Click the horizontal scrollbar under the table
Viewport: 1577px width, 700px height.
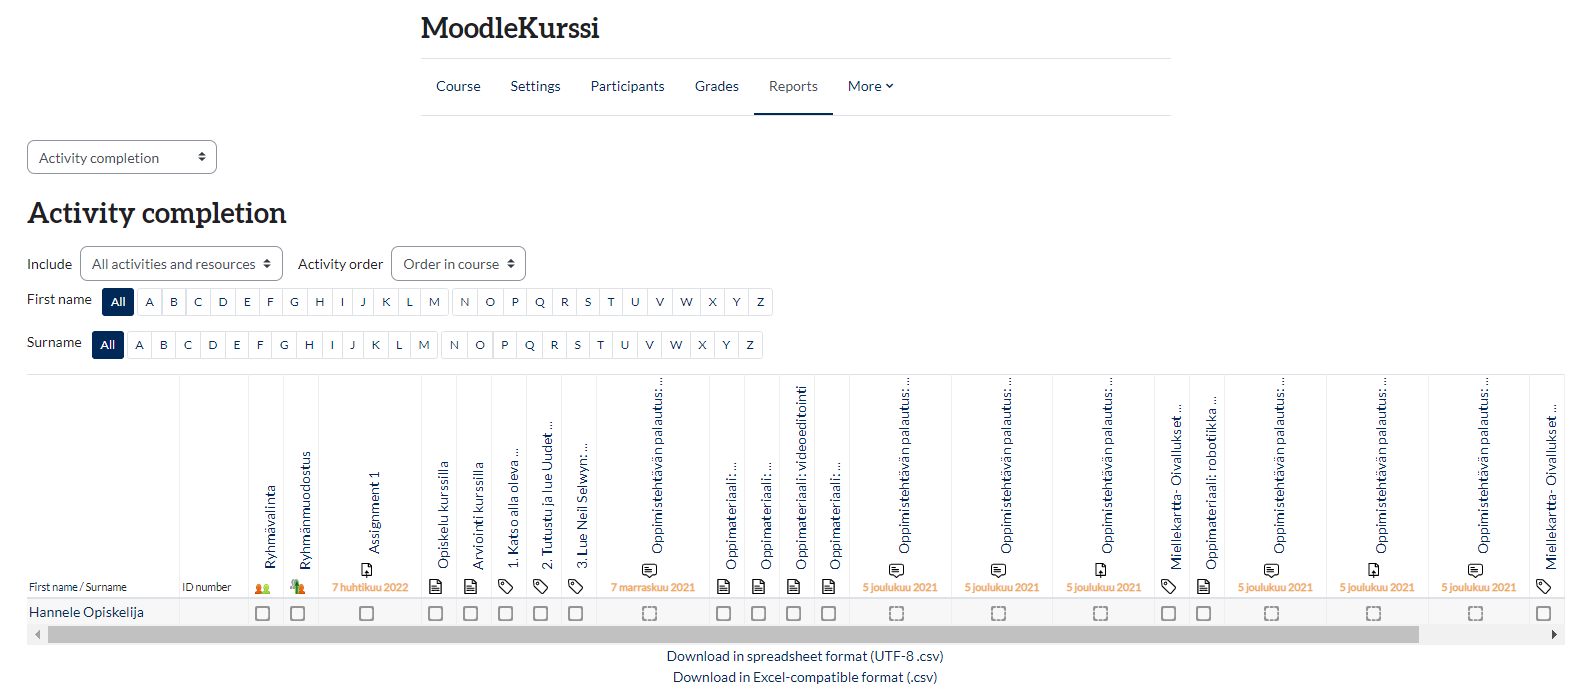coord(732,635)
